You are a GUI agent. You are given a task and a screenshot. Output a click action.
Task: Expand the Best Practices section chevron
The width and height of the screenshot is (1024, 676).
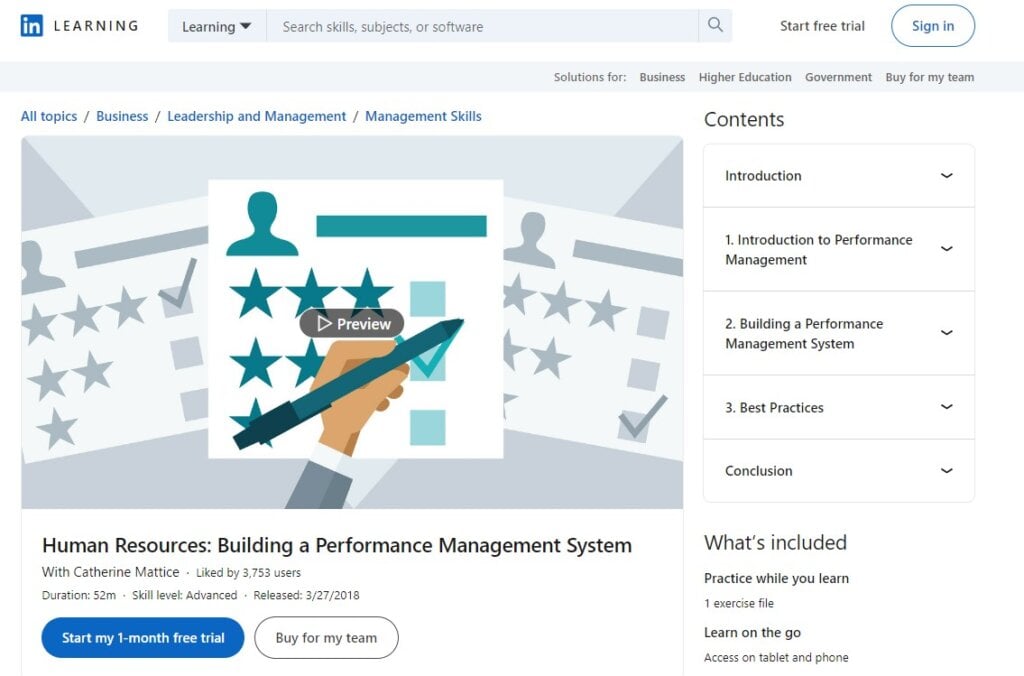(946, 407)
